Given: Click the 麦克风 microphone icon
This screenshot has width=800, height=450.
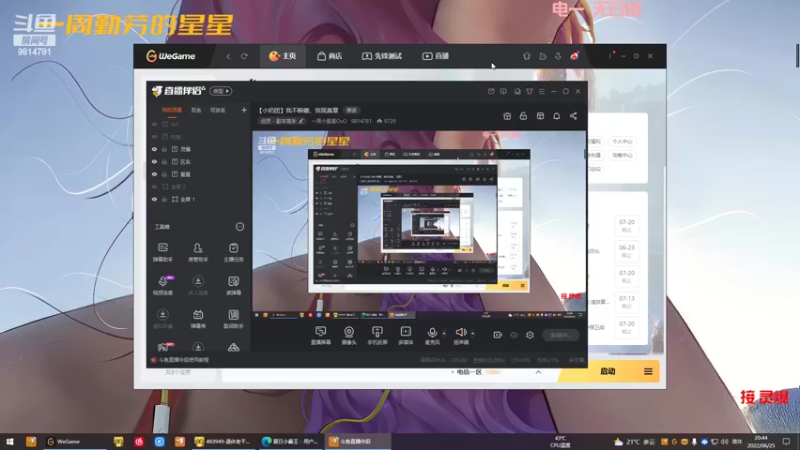Looking at the screenshot, I should click(432, 335).
